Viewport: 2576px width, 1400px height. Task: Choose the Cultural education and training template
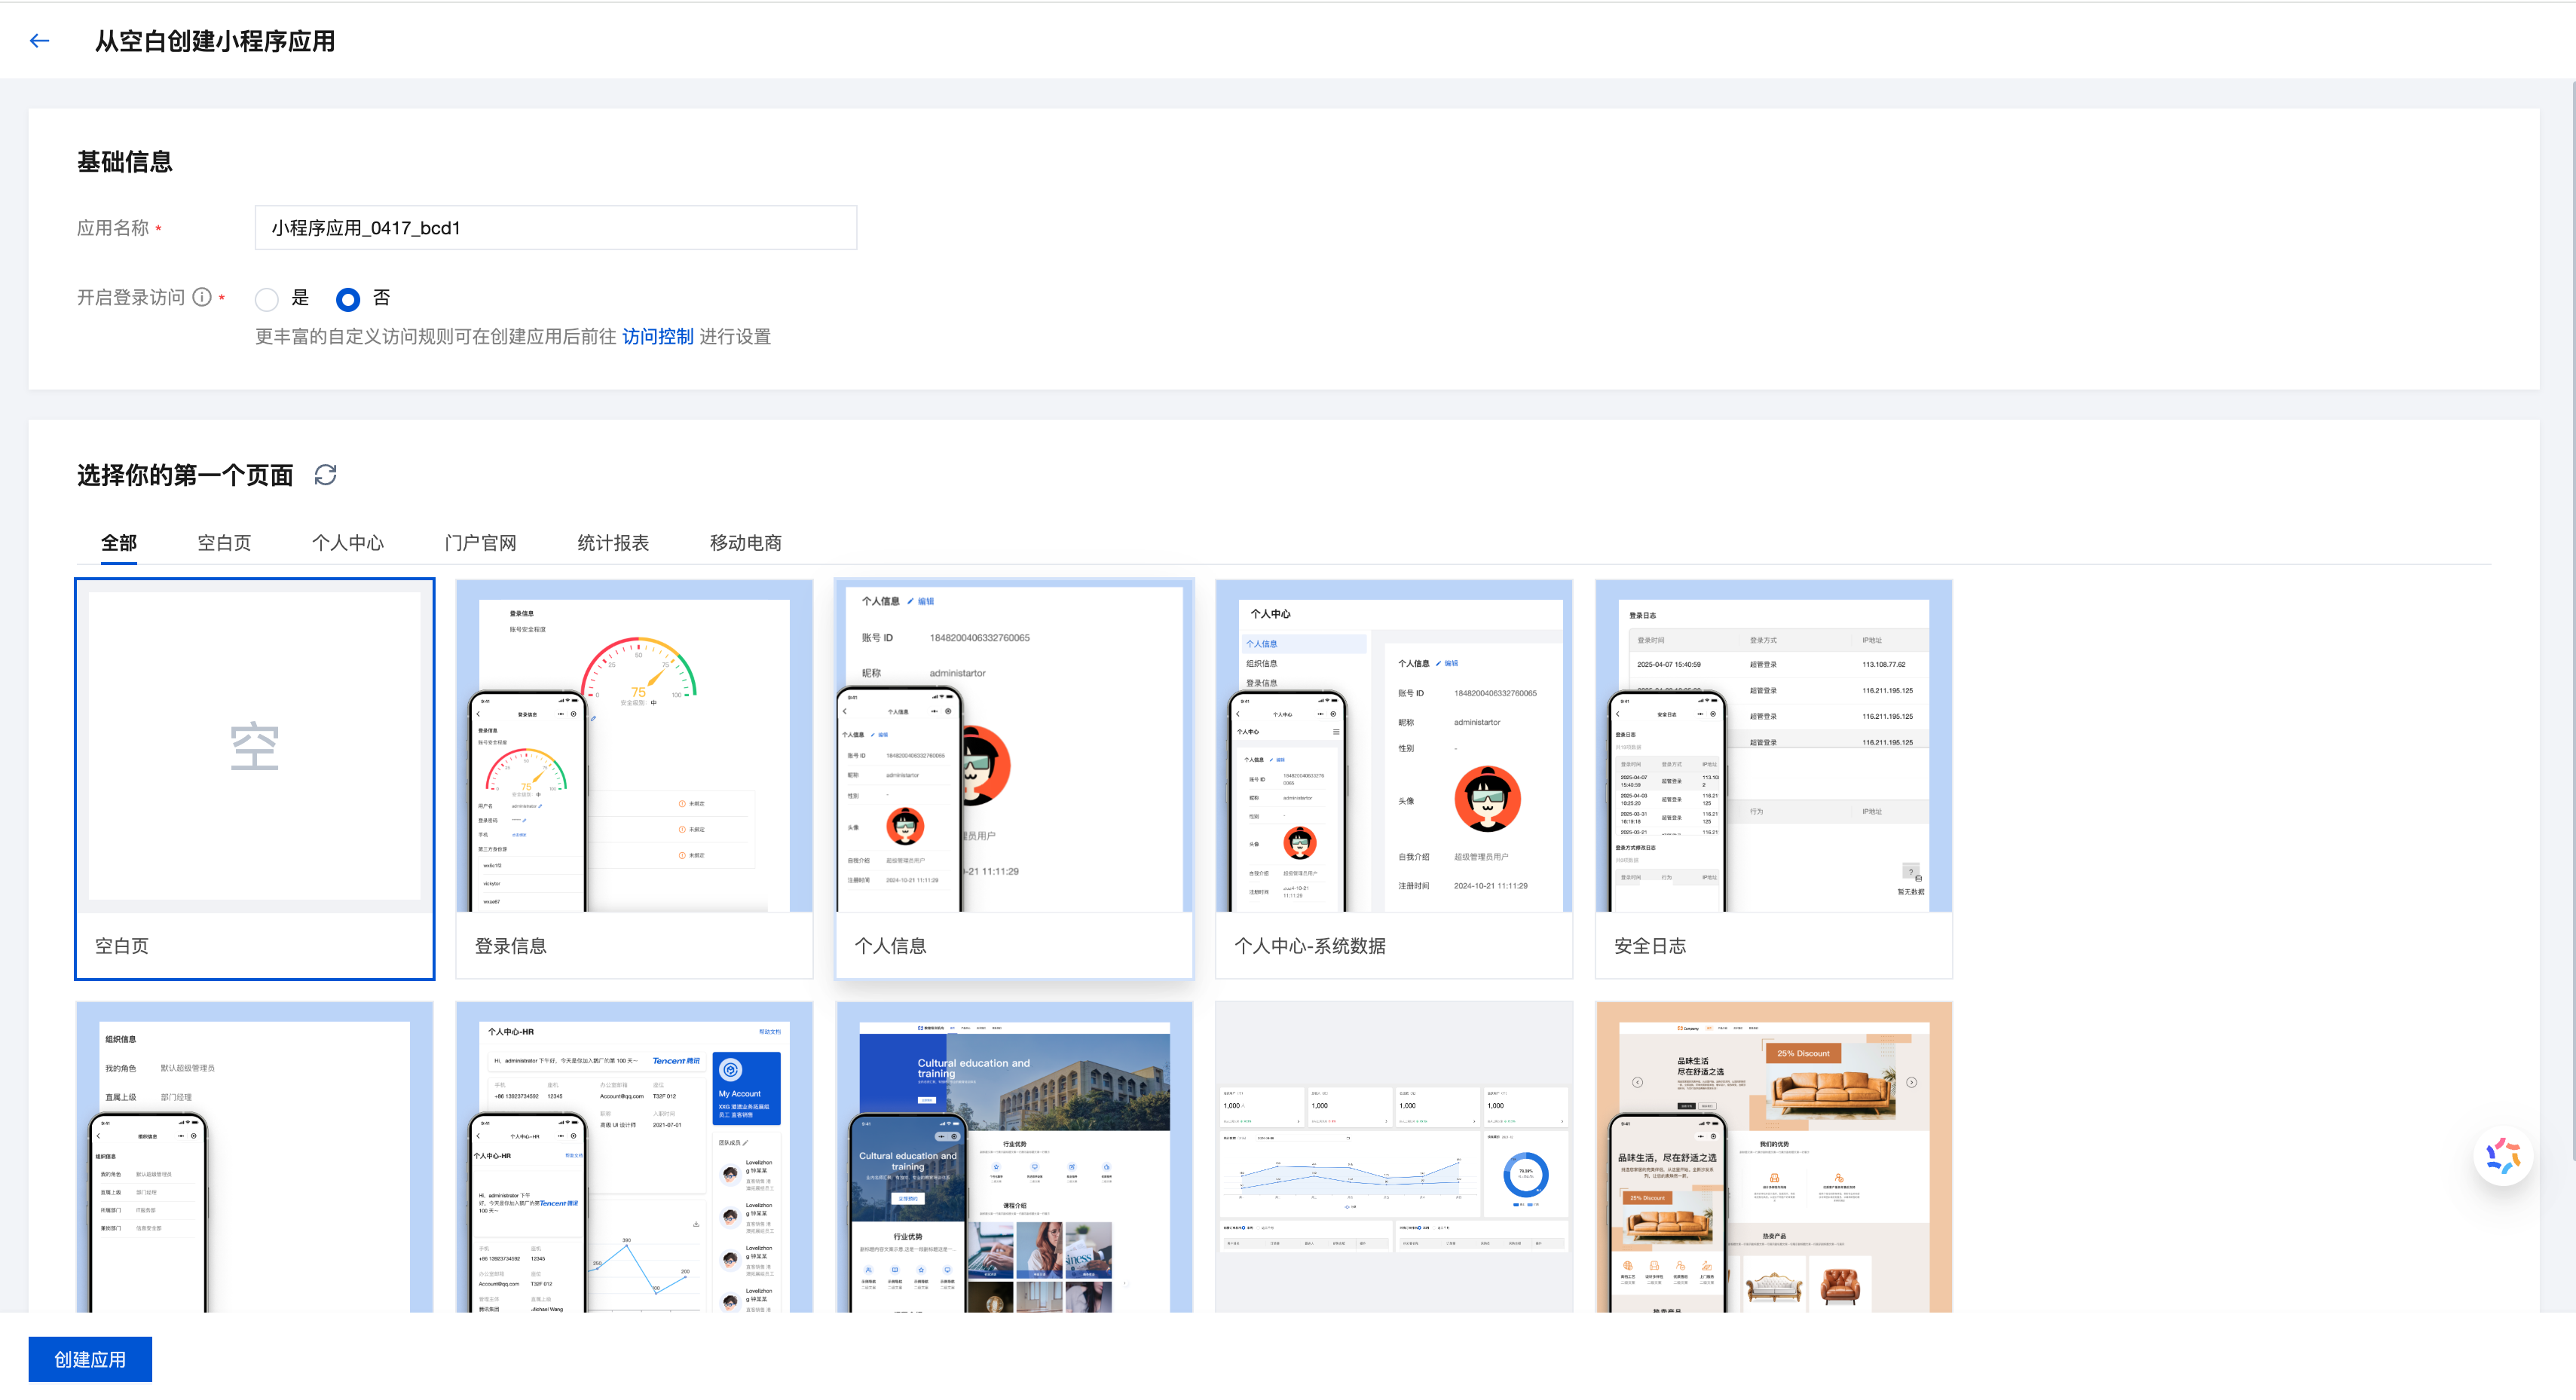(x=1014, y=1157)
